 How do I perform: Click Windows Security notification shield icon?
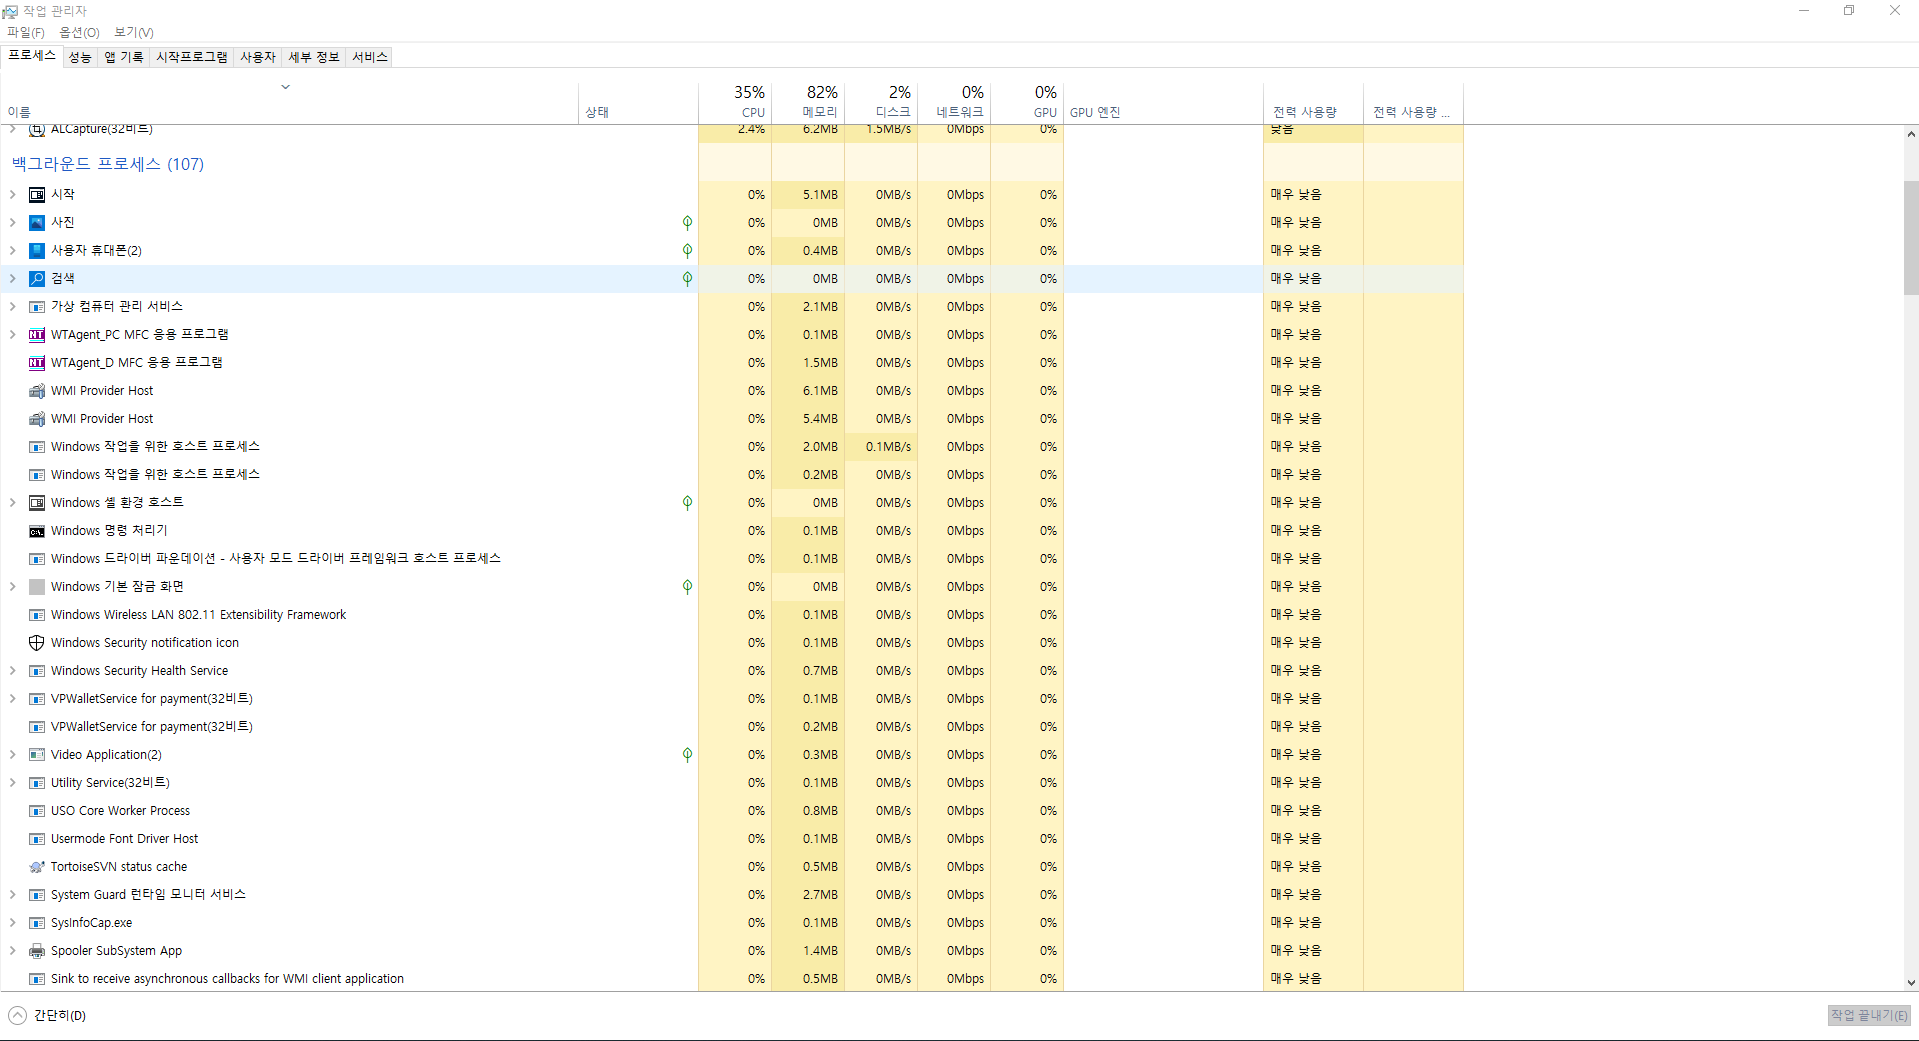37,643
